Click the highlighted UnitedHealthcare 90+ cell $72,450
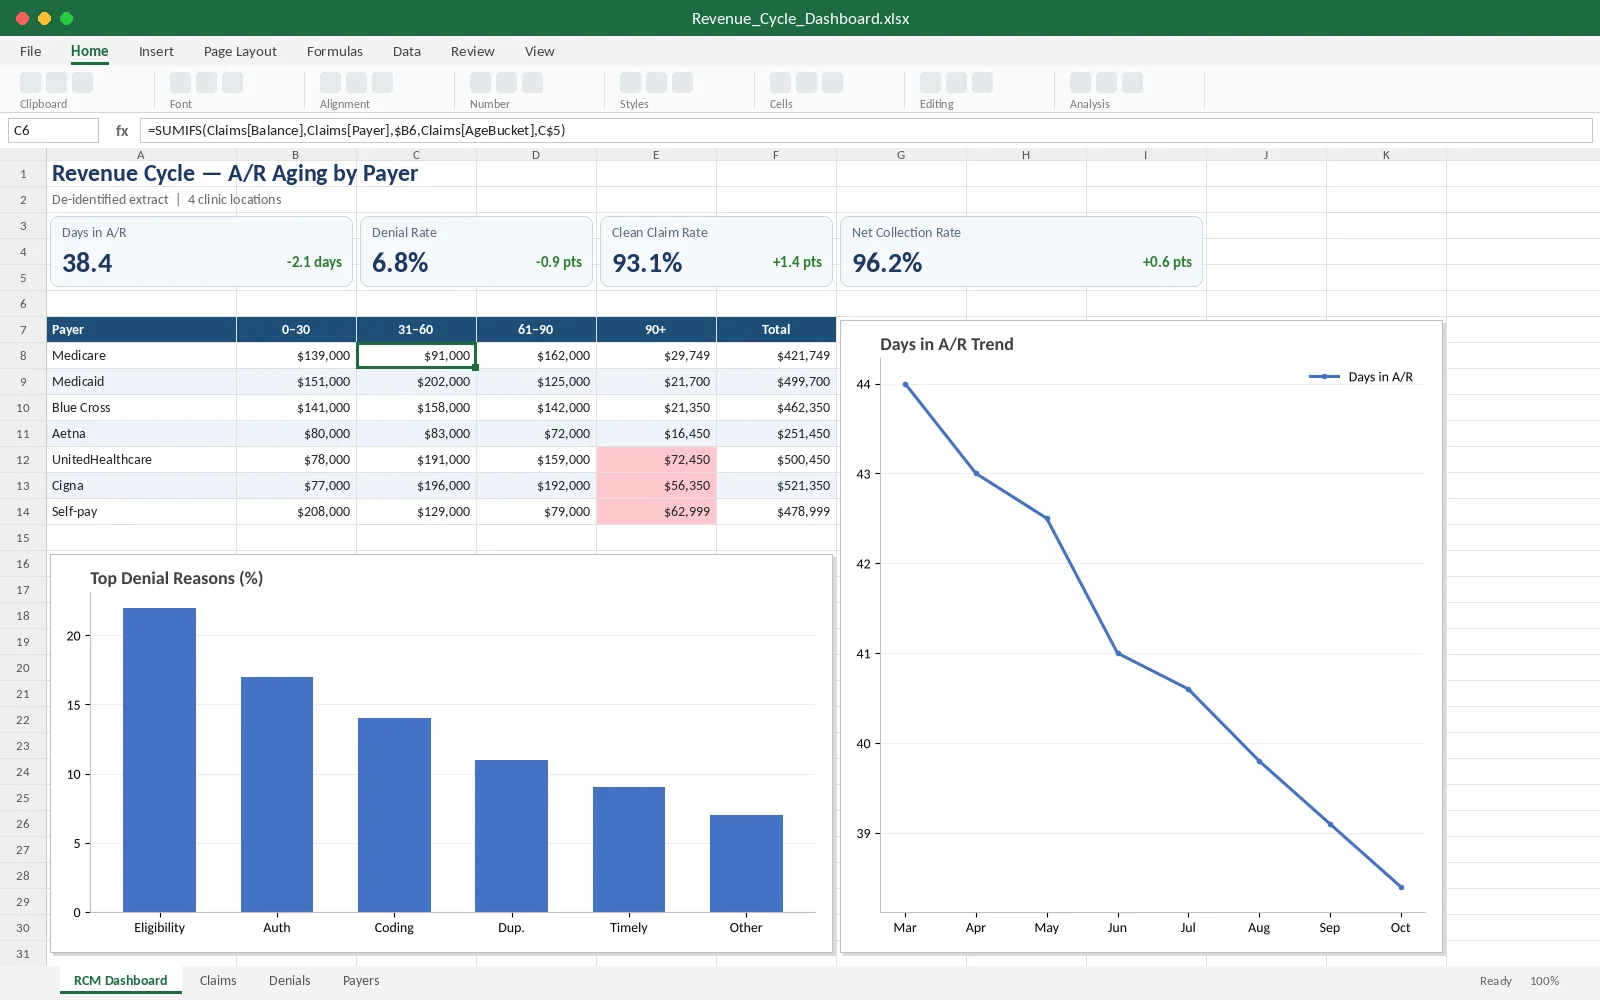Image resolution: width=1600 pixels, height=1000 pixels. [x=656, y=459]
